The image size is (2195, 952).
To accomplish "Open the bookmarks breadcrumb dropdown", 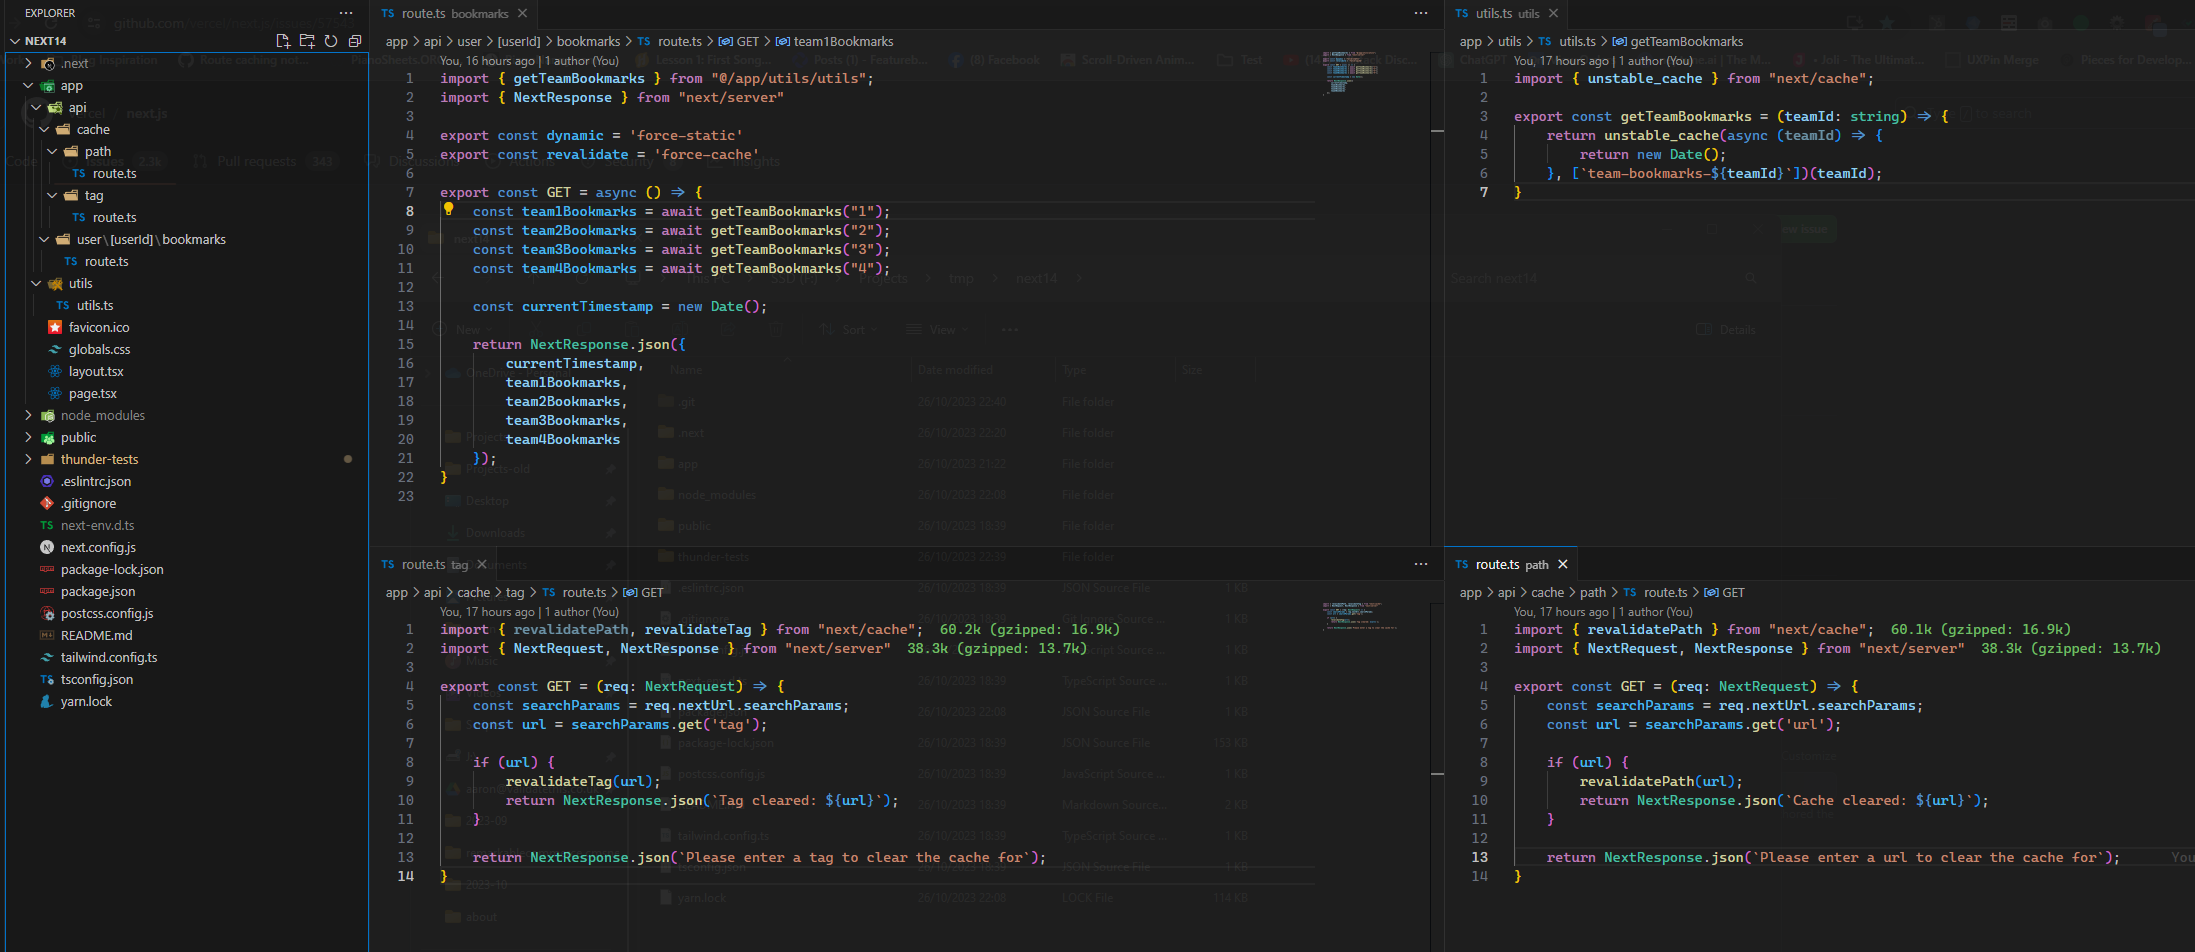I will pyautogui.click(x=588, y=41).
